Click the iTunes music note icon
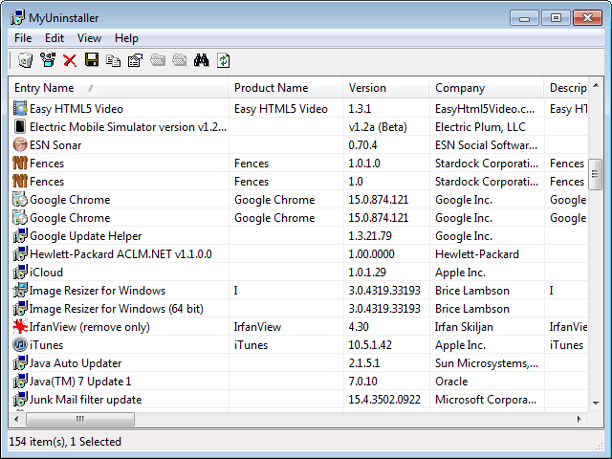This screenshot has height=459, width=612. click(x=20, y=345)
